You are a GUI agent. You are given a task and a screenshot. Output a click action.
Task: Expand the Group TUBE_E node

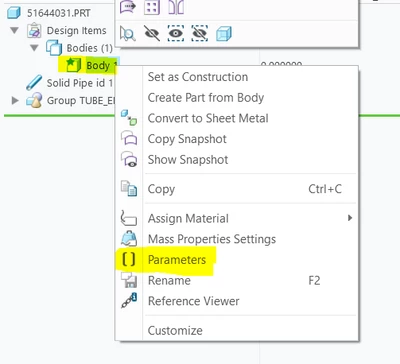(15, 100)
